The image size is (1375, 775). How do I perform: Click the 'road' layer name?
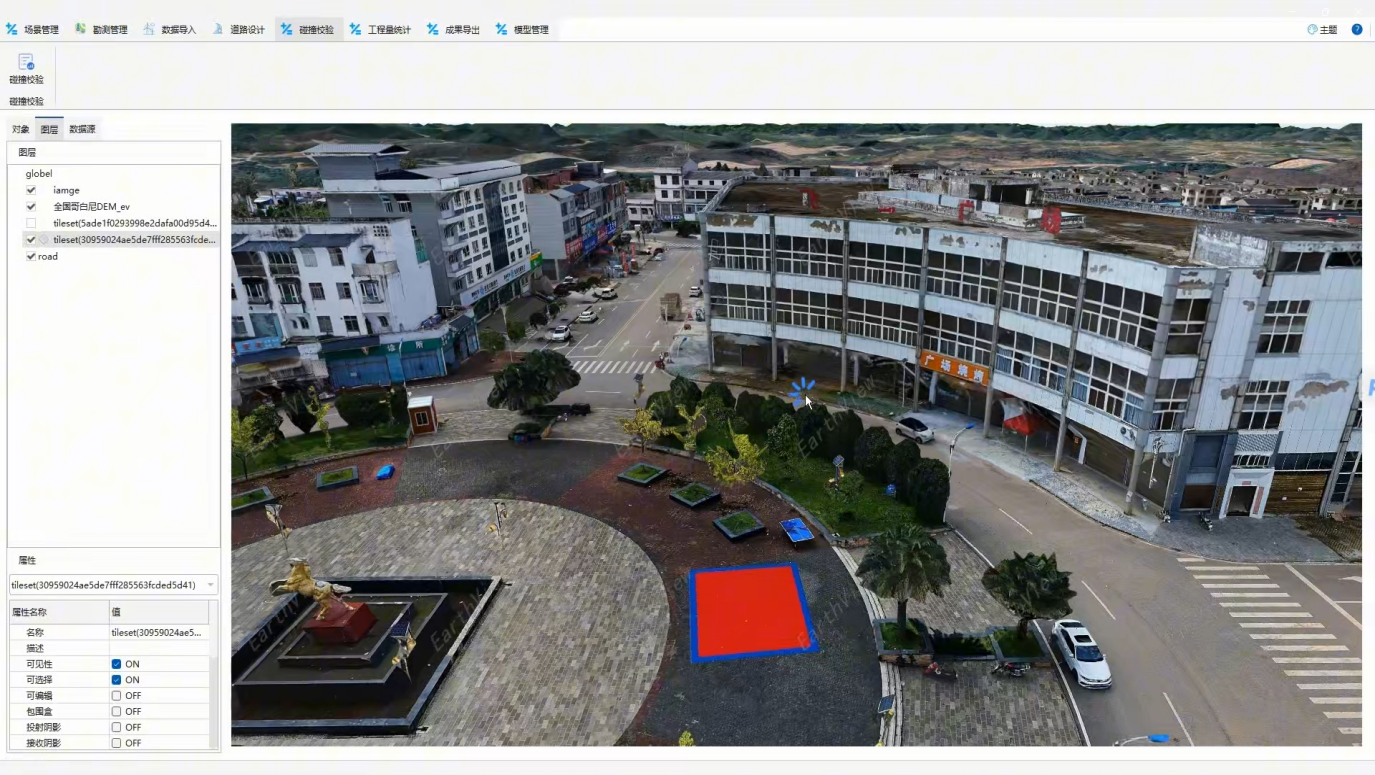48,257
